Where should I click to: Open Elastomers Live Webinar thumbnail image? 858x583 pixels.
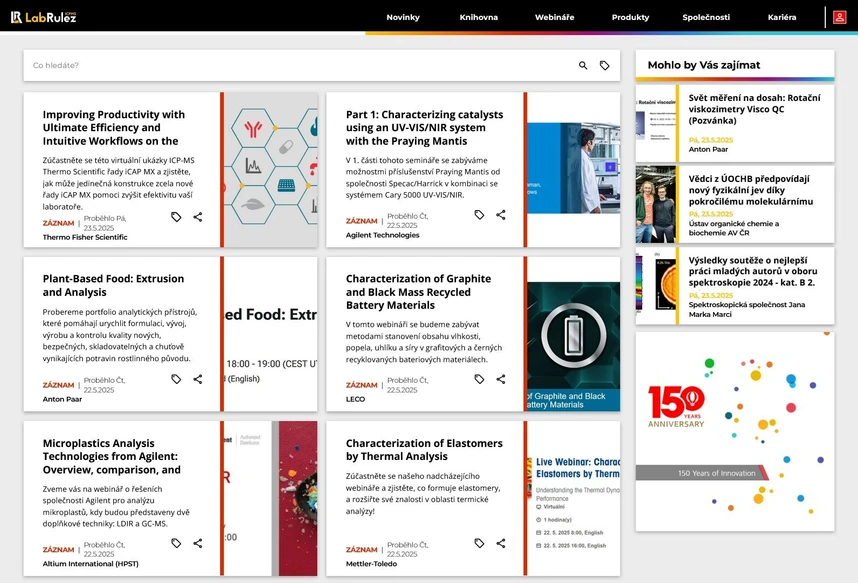[x=574, y=498]
